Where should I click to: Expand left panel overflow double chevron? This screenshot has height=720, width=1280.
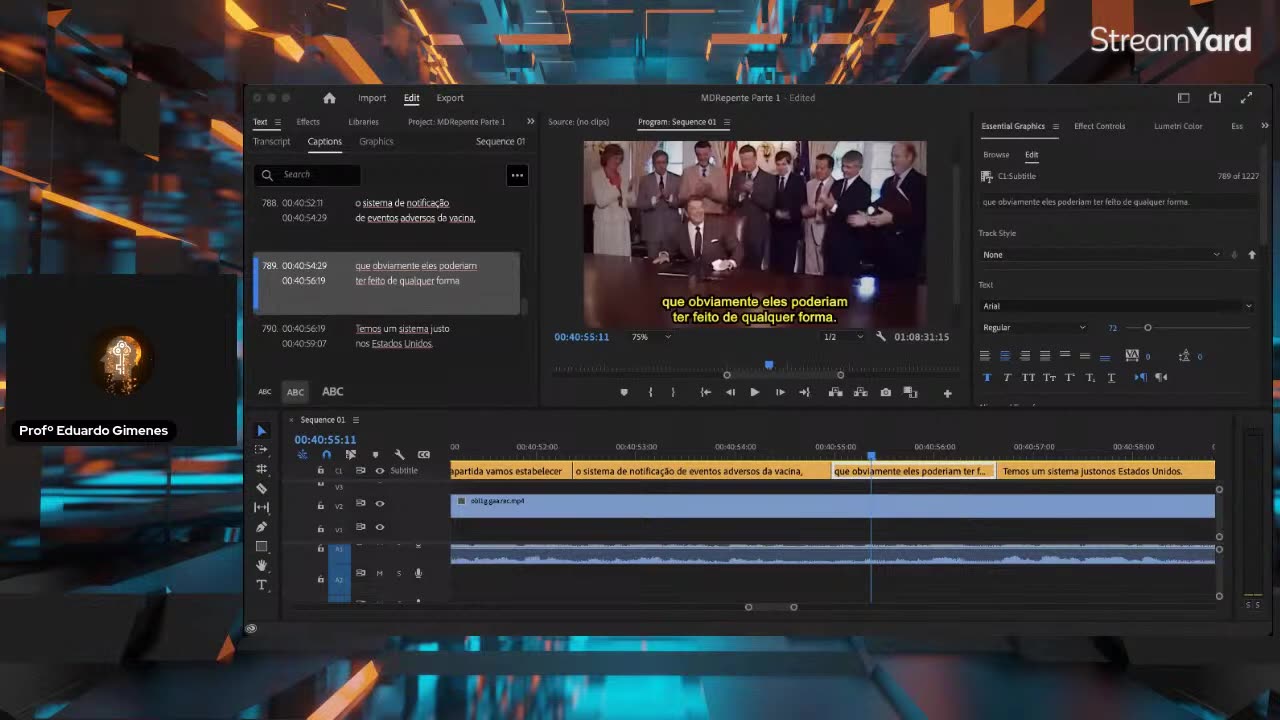[x=530, y=122]
